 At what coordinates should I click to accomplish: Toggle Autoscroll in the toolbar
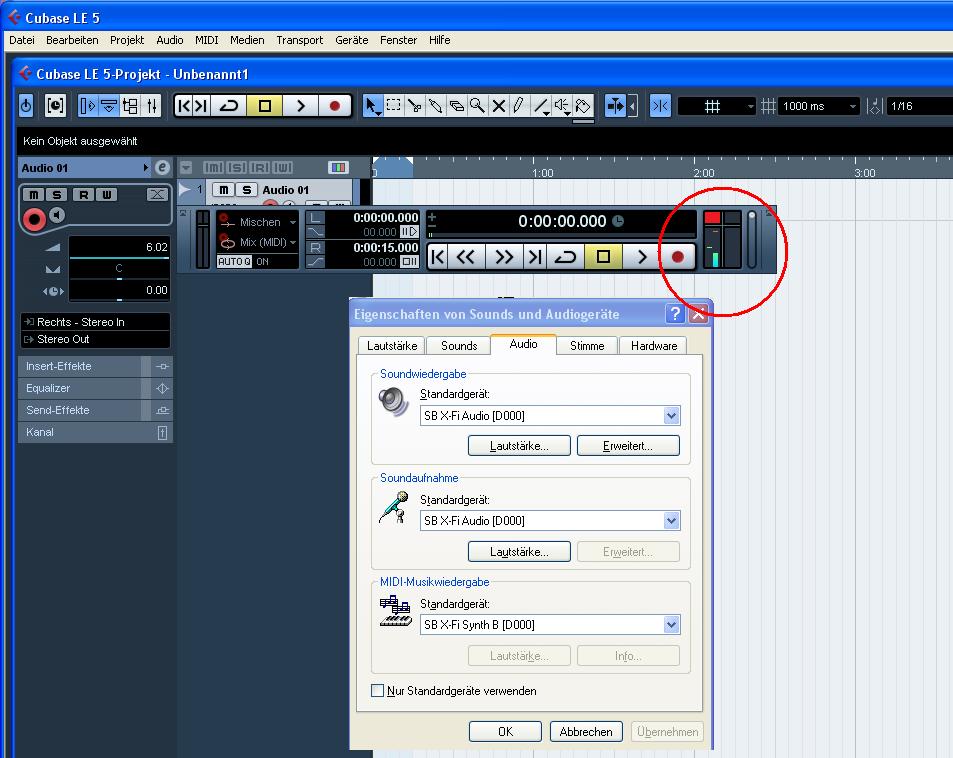tap(615, 106)
